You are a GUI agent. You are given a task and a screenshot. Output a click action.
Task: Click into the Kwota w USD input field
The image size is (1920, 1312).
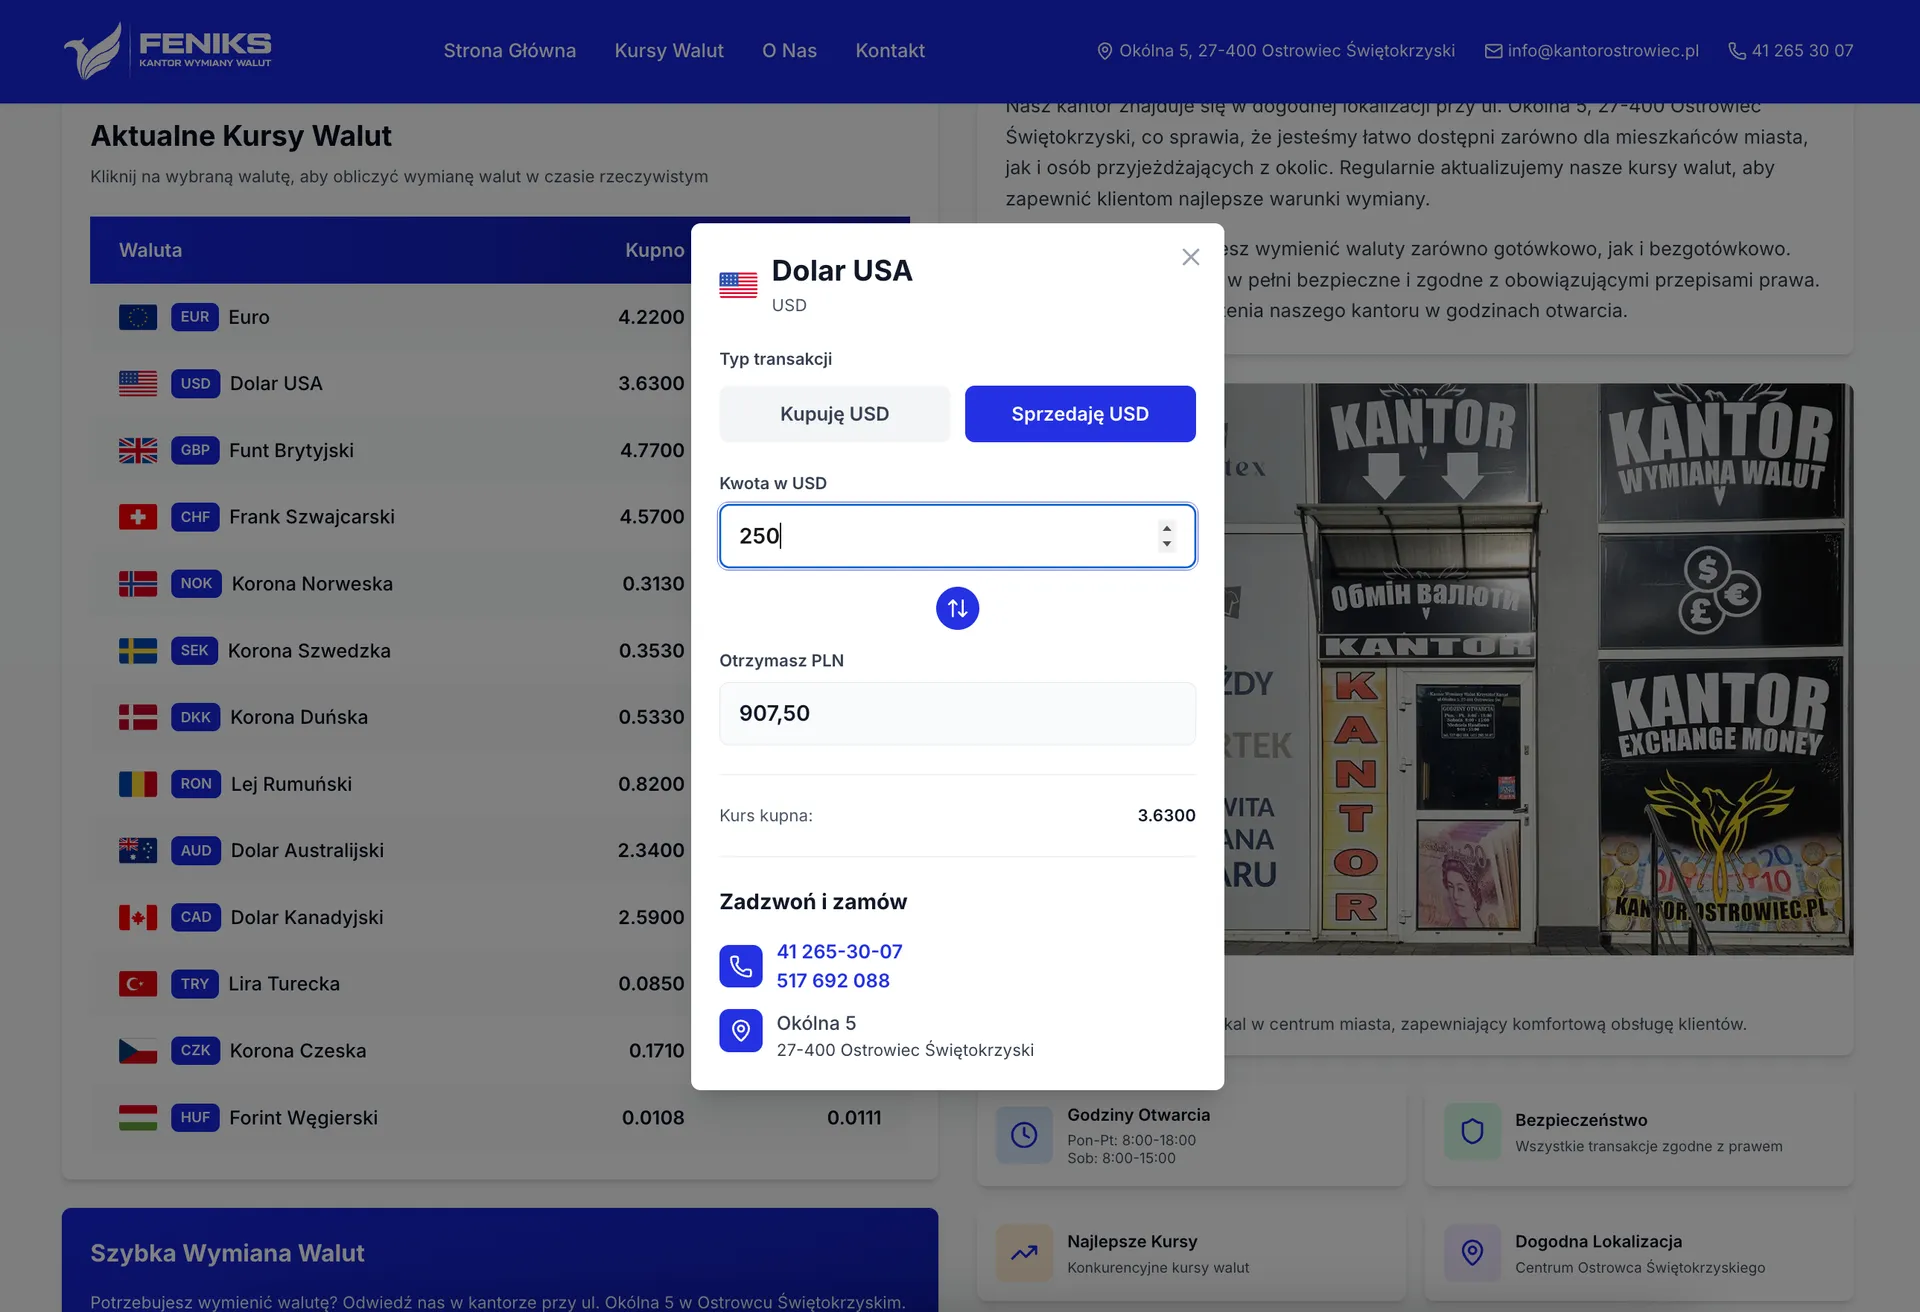(x=957, y=536)
